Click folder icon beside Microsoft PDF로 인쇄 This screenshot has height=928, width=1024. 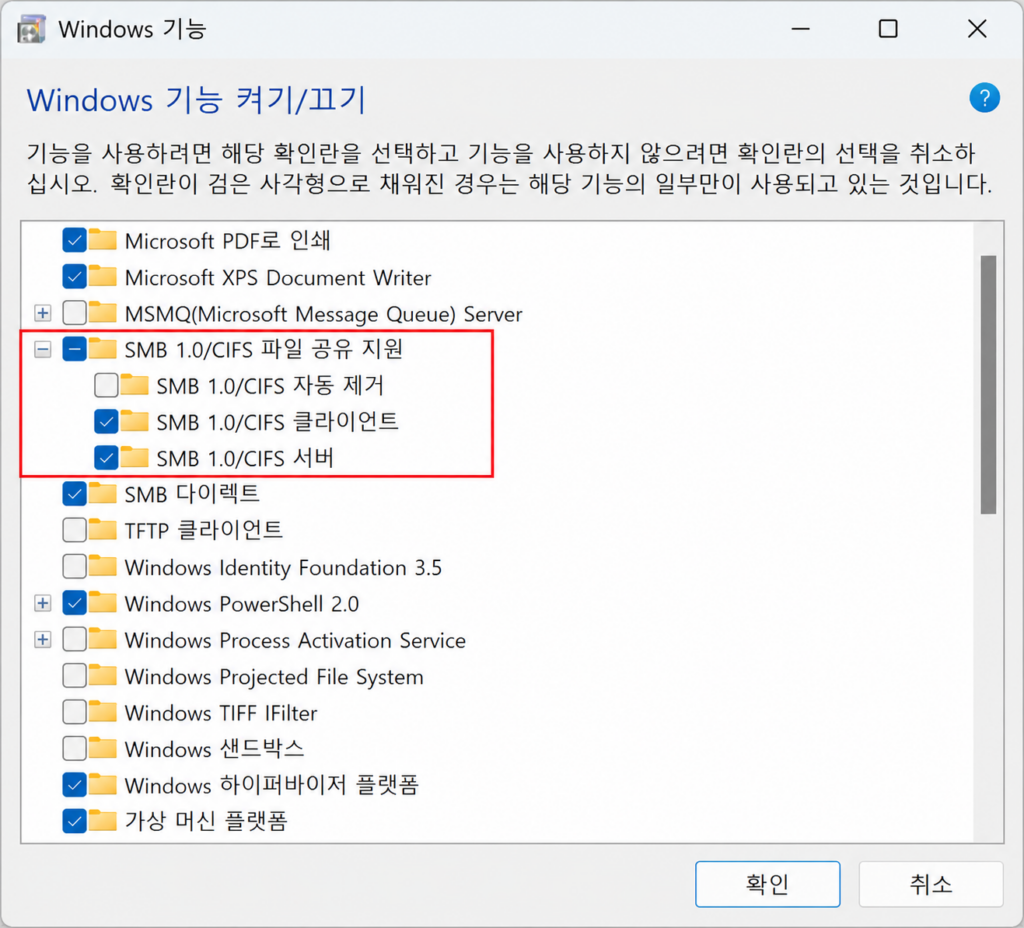[103, 240]
